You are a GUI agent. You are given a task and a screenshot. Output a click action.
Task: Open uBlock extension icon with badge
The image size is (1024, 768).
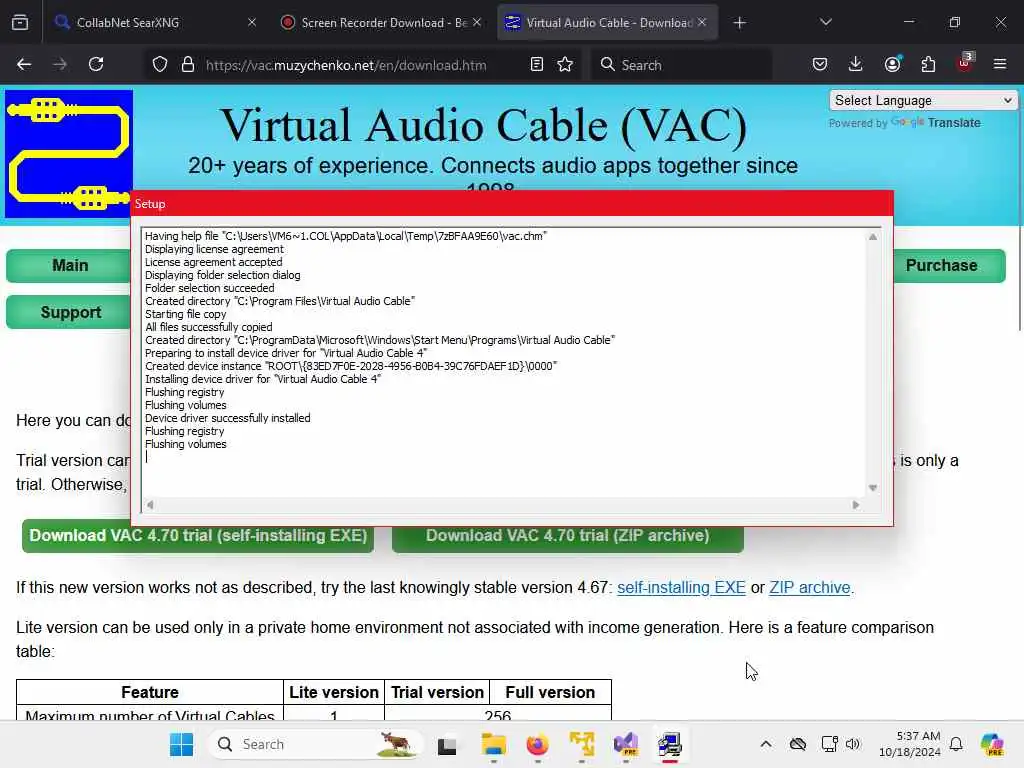965,63
